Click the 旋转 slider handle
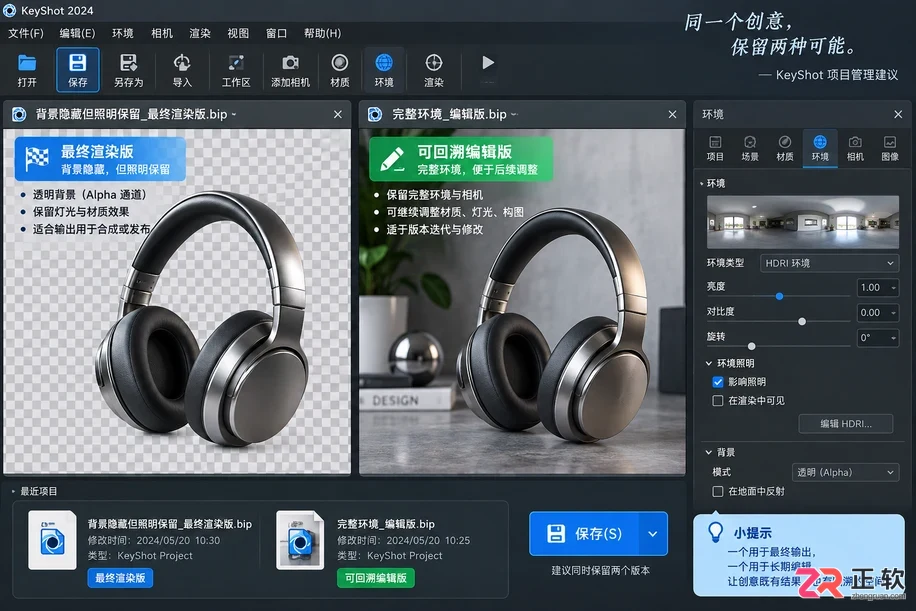This screenshot has width=916, height=611. (x=751, y=346)
